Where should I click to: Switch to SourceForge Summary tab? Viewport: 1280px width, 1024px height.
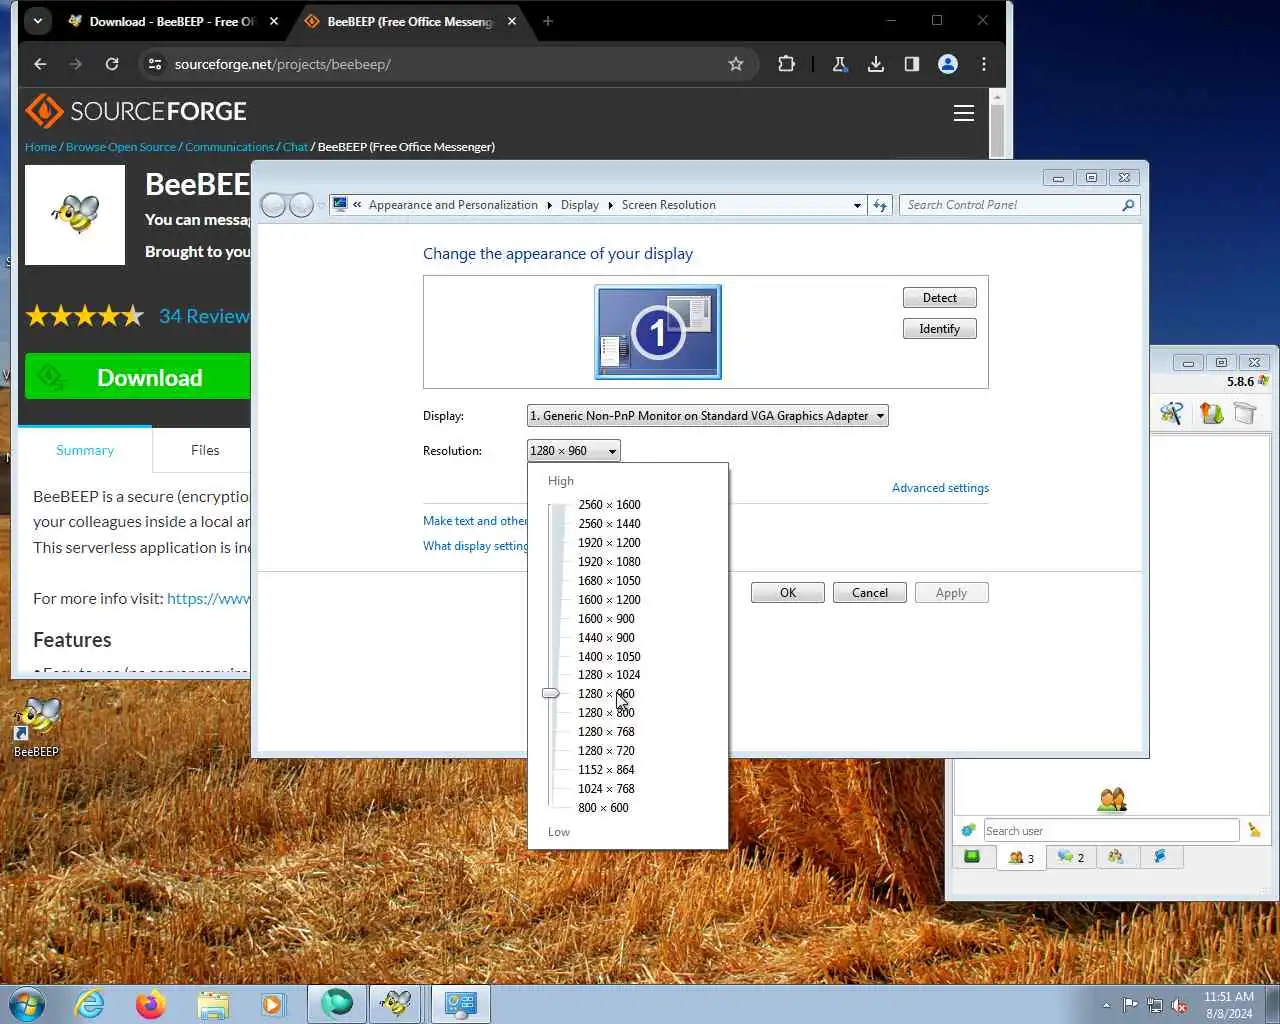(85, 450)
